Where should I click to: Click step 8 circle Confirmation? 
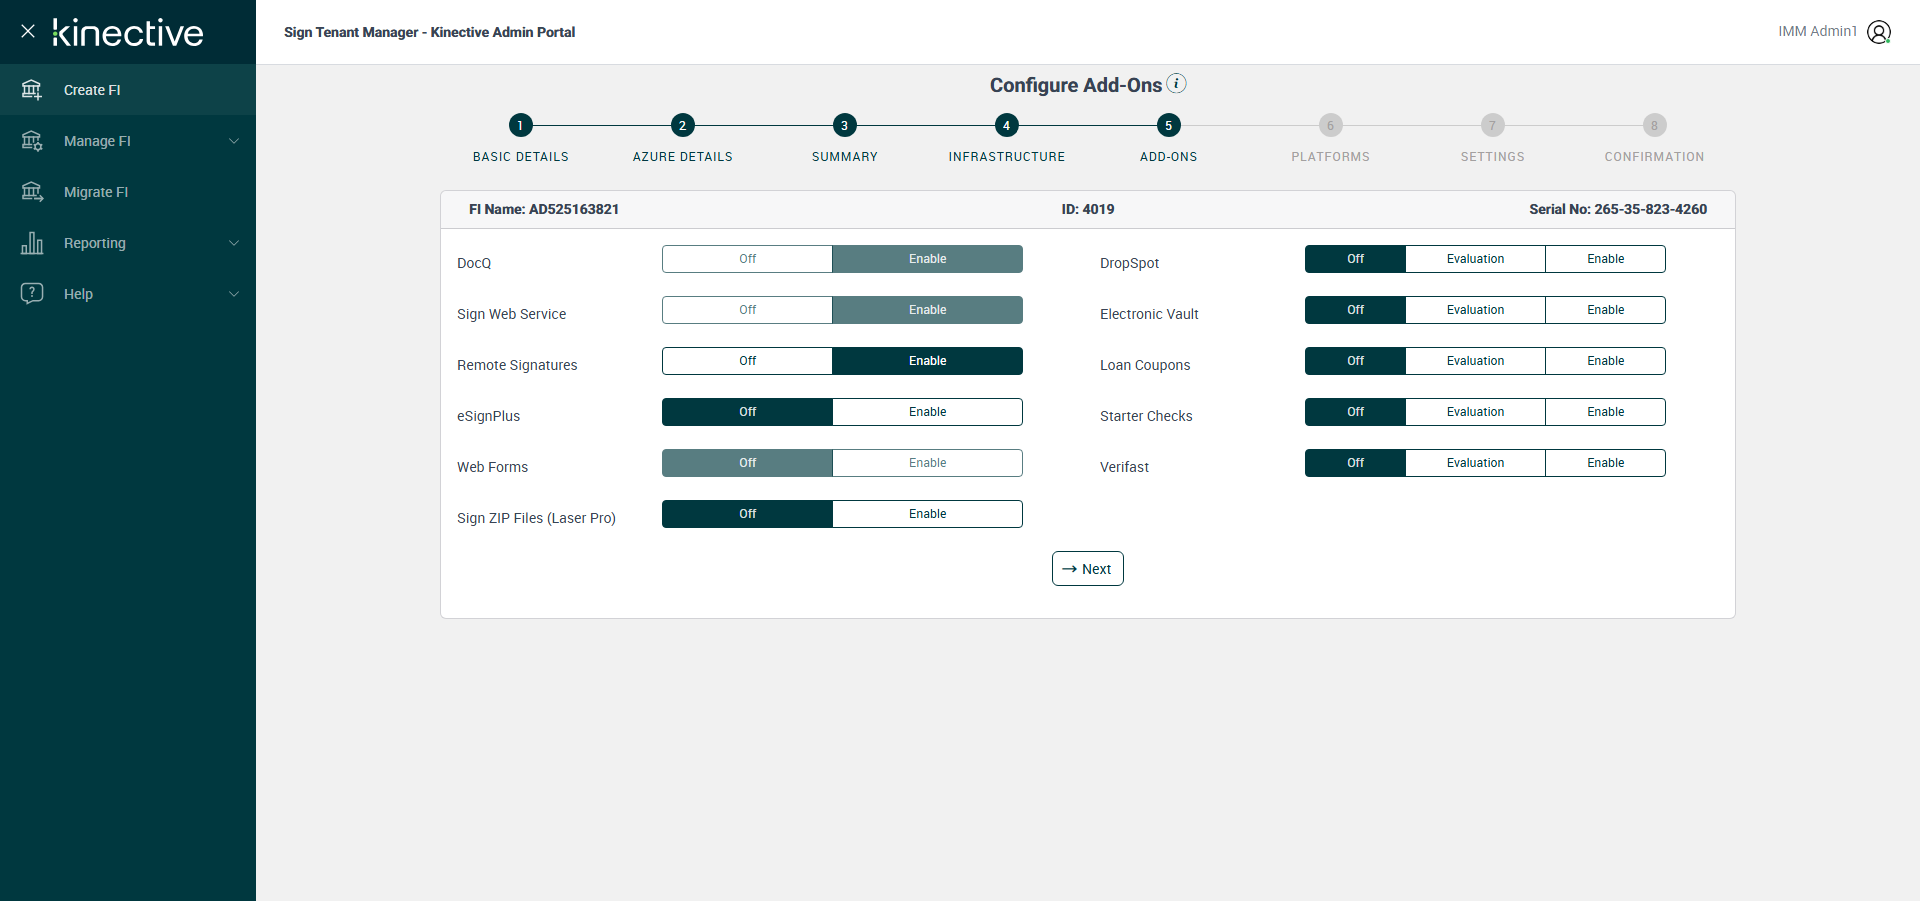[x=1654, y=125]
